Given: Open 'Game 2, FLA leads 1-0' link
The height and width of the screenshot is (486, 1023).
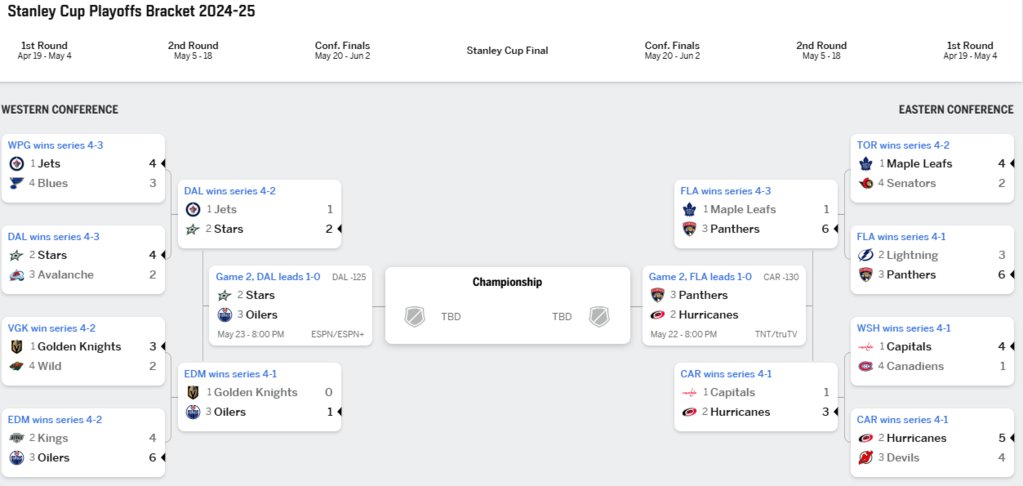Looking at the screenshot, I should 700,277.
